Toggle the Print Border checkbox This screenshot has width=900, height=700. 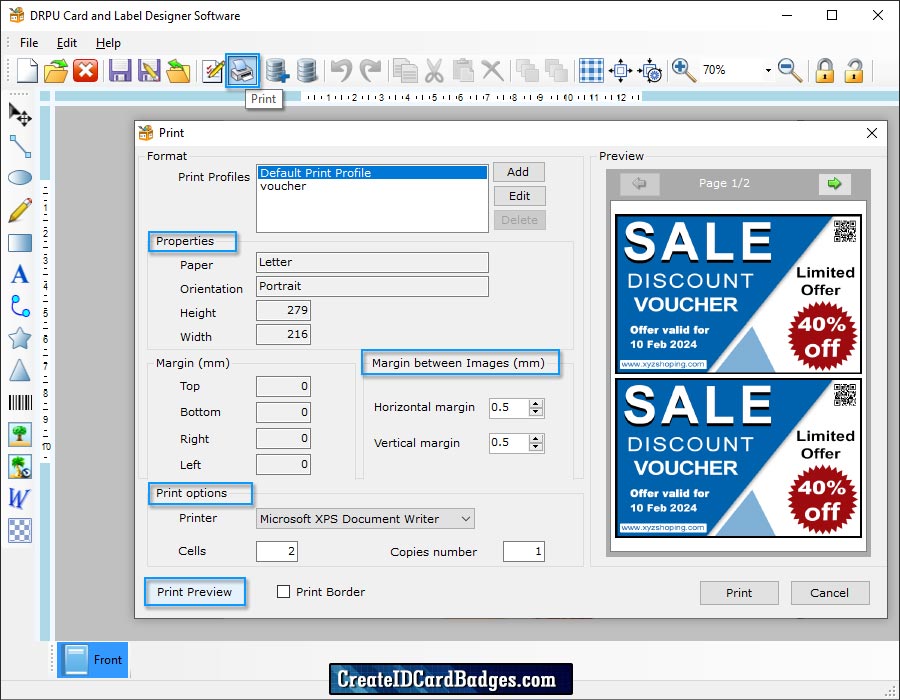(284, 592)
